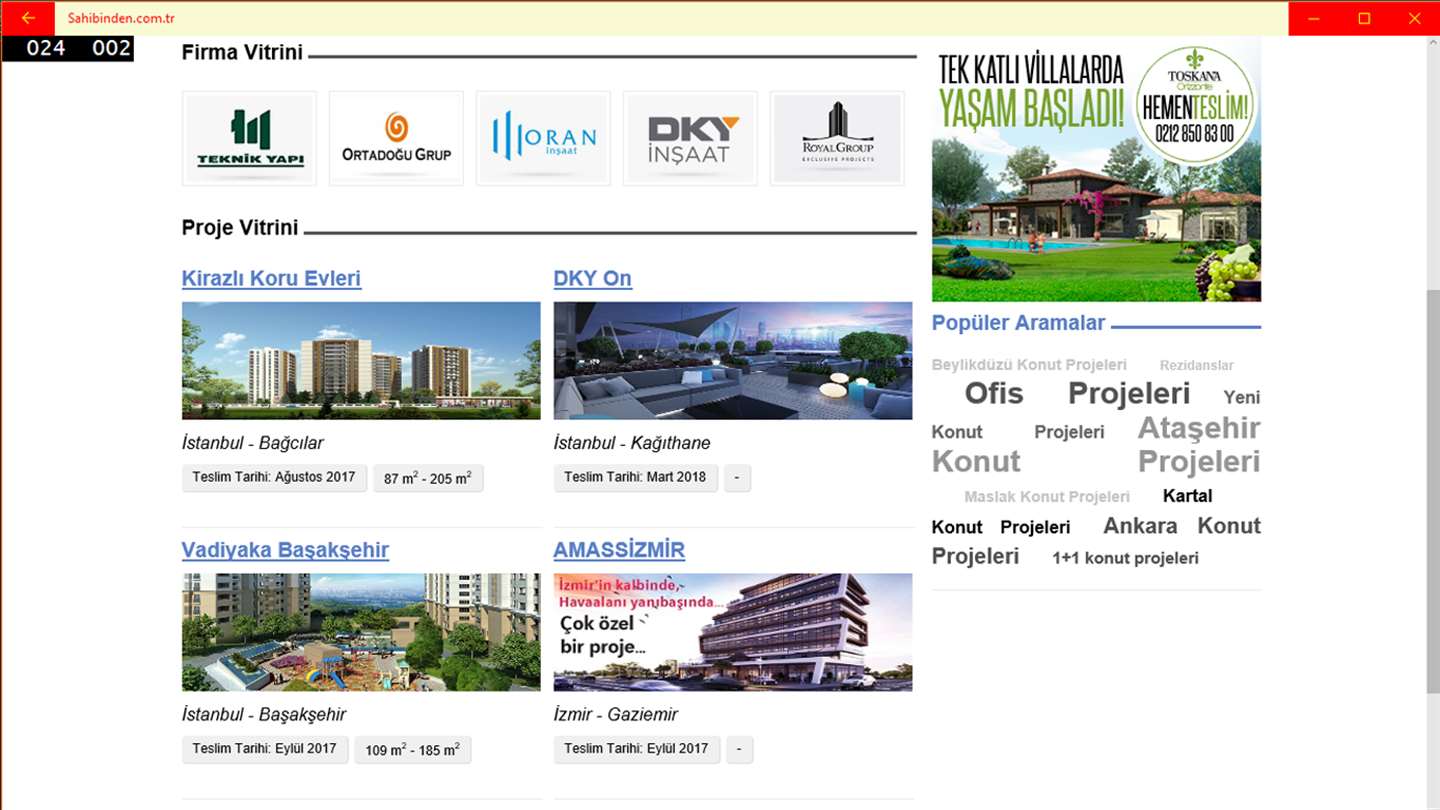Select Teslim Tarihi: Ağustos 2017 tag

pyautogui.click(x=274, y=478)
